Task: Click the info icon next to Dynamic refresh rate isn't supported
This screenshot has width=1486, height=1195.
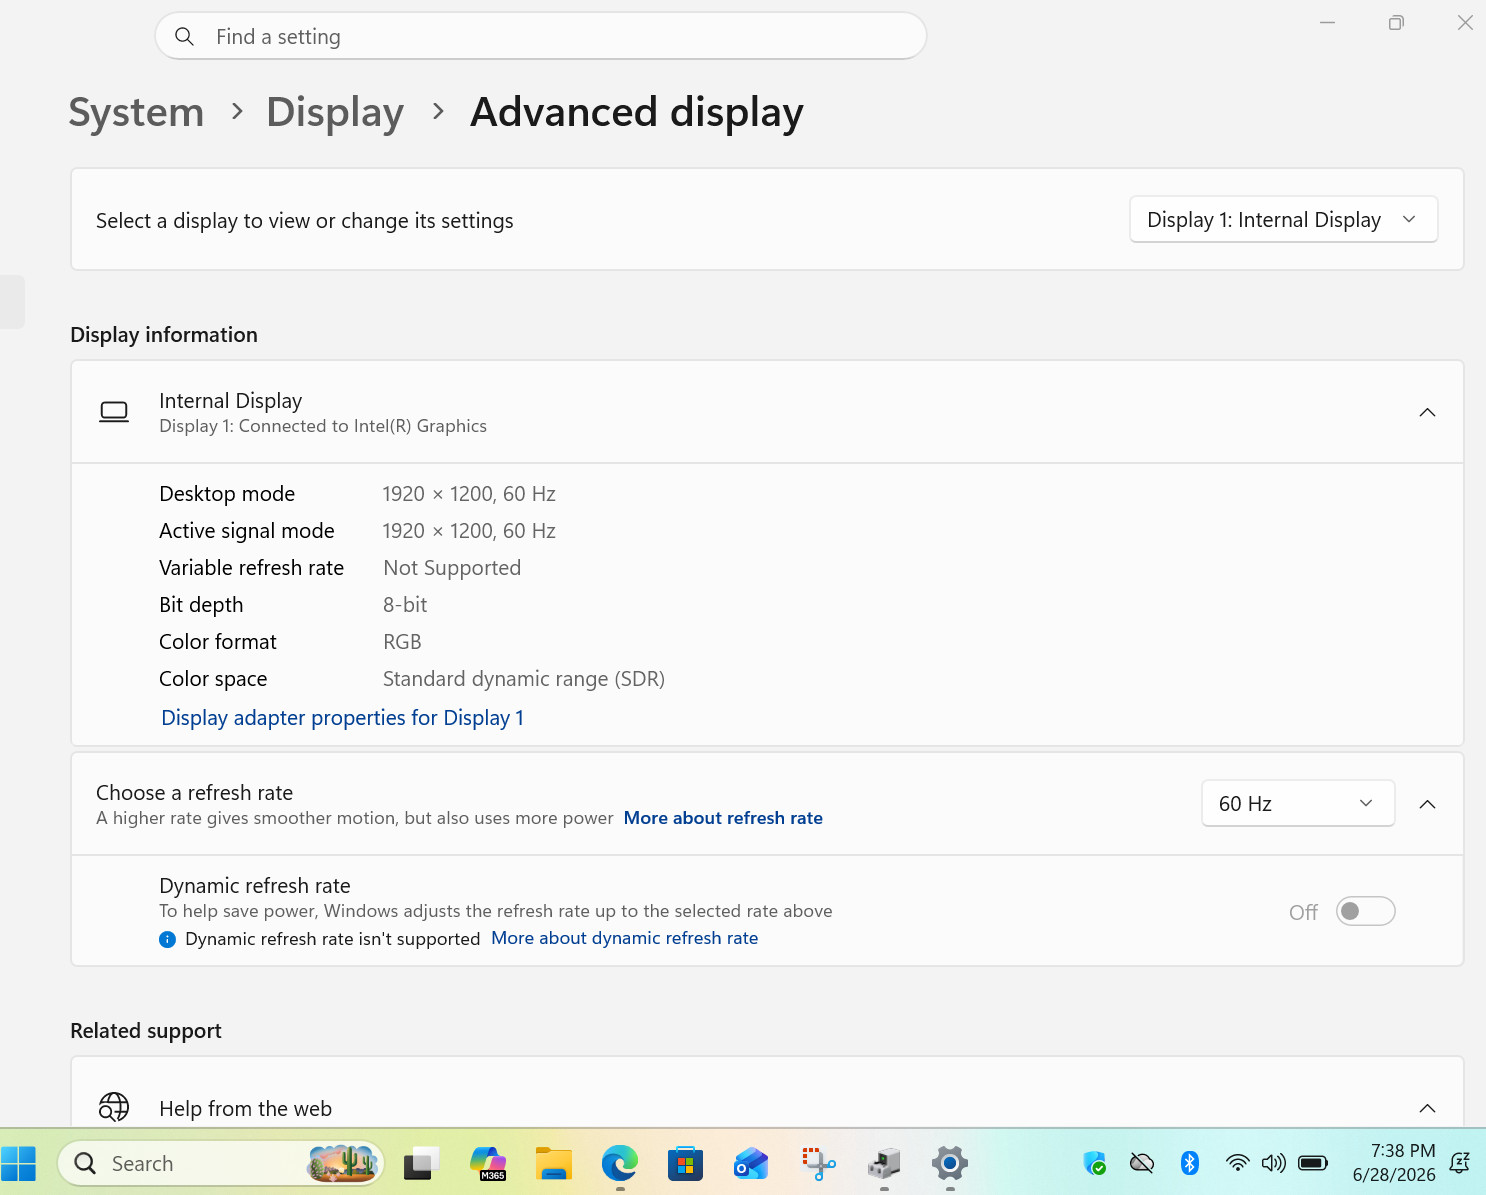Action: click(167, 939)
